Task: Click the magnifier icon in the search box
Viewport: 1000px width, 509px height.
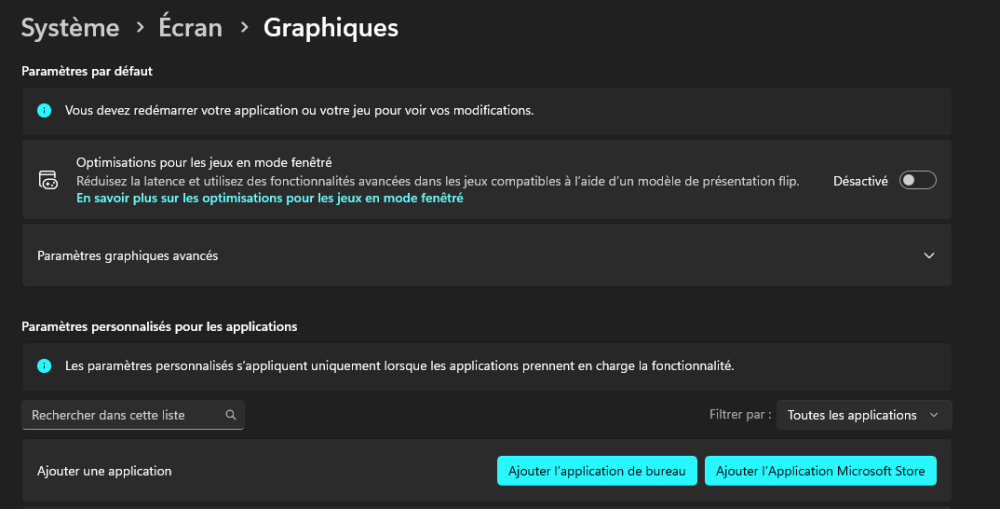Action: [x=231, y=415]
